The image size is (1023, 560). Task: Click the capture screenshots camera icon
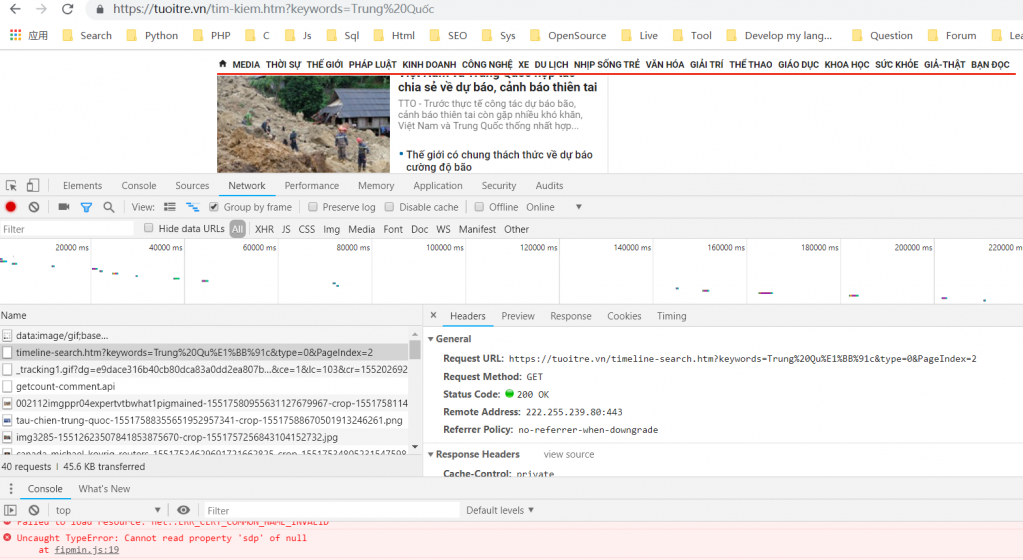(64, 207)
